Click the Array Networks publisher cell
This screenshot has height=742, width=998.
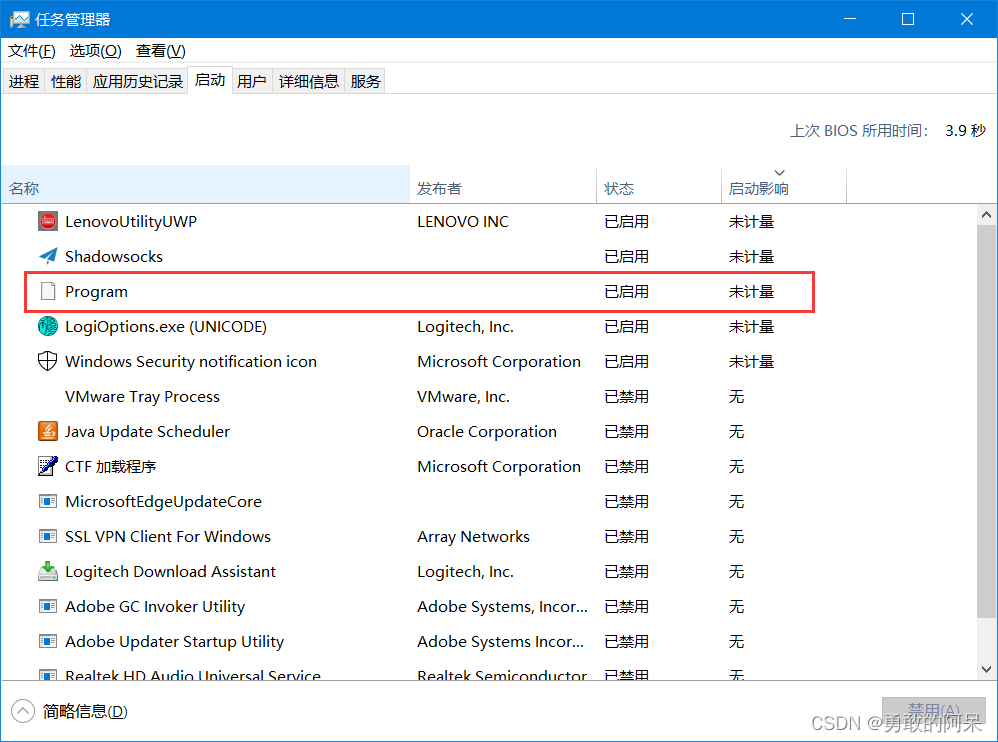point(474,536)
